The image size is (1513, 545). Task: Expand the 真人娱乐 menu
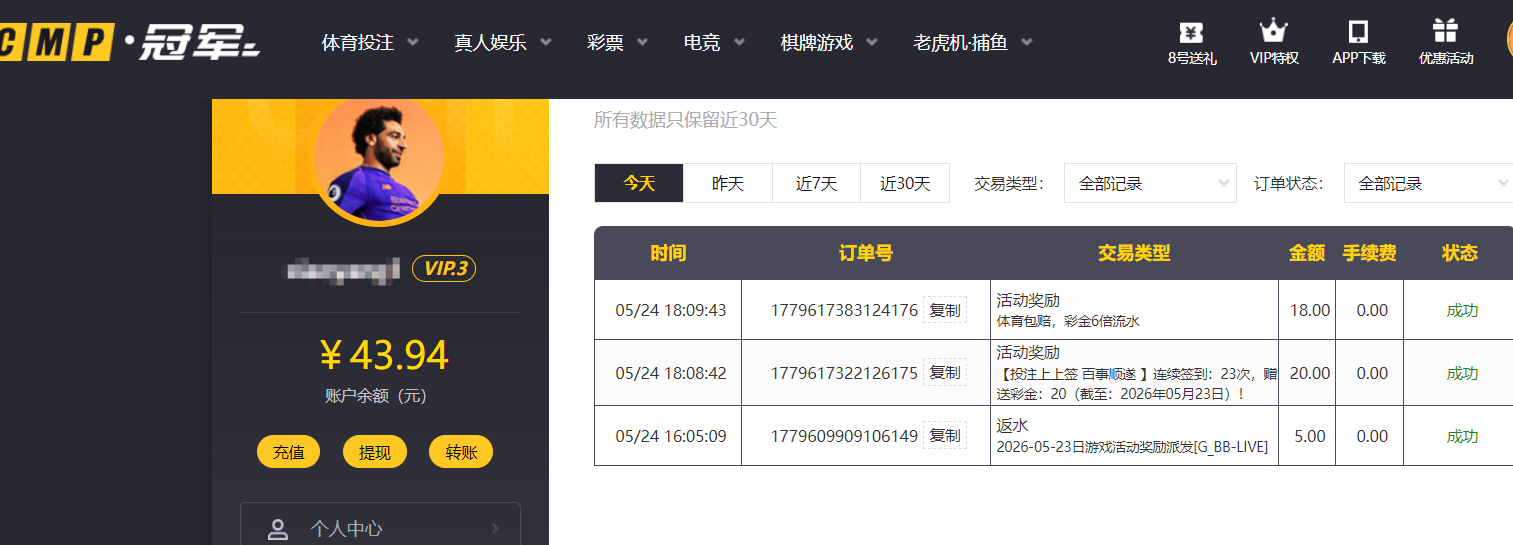(503, 43)
